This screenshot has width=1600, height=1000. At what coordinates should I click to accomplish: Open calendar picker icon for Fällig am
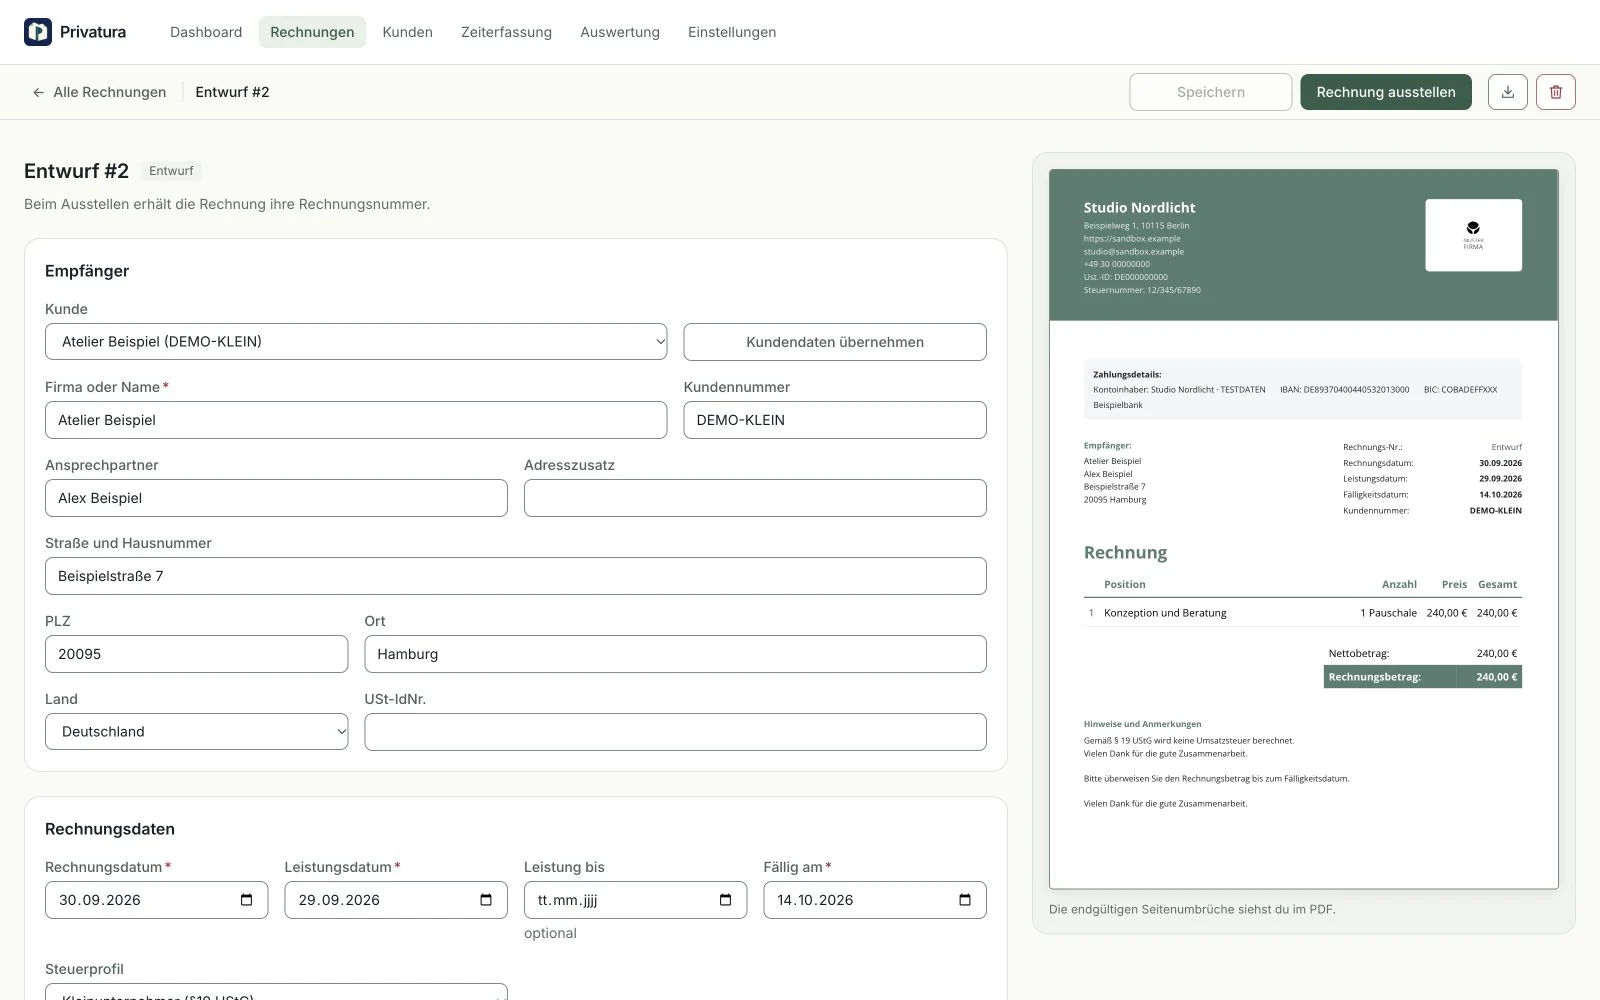pos(965,900)
